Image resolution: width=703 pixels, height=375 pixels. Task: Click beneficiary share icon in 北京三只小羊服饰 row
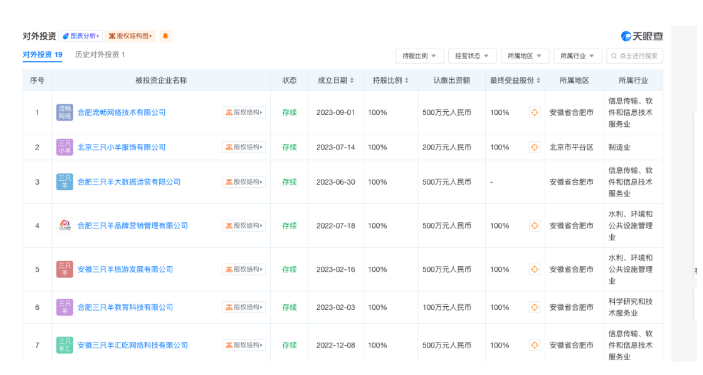534,147
